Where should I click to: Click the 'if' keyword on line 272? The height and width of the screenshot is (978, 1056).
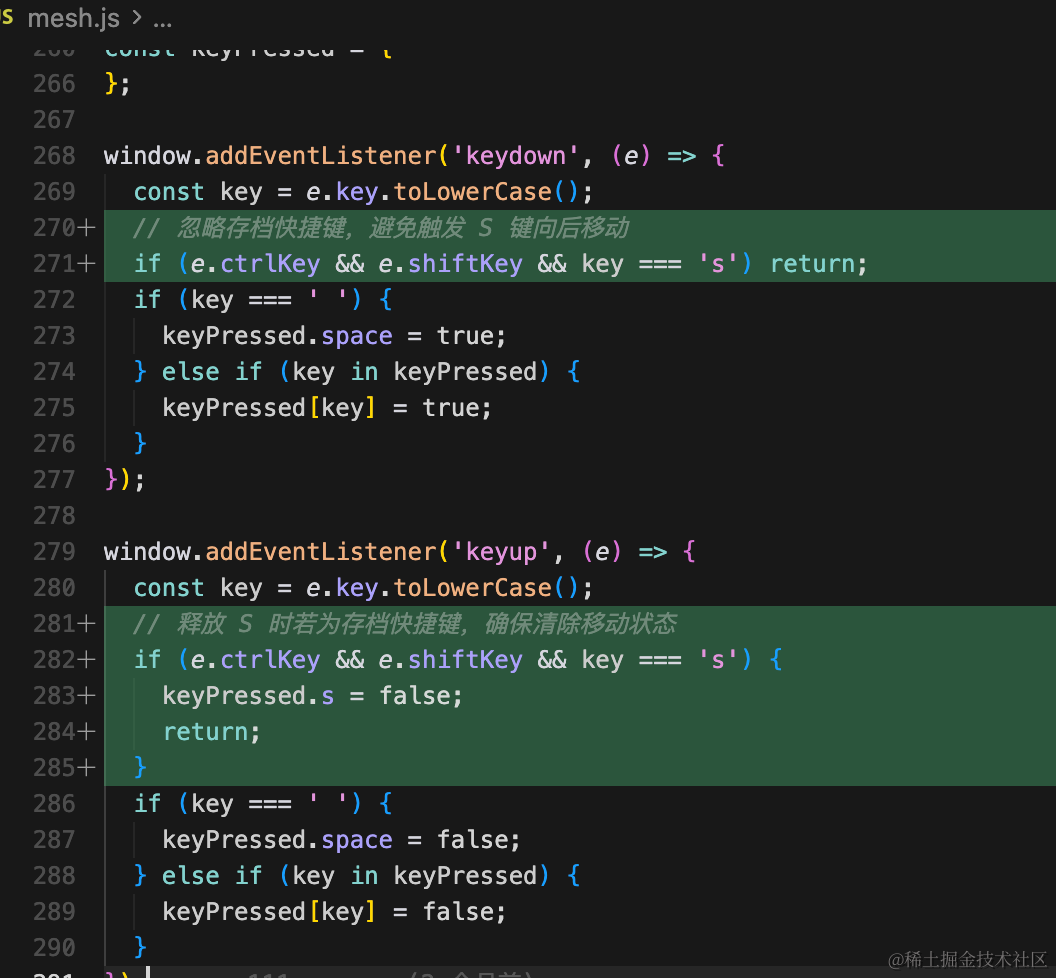[147, 300]
